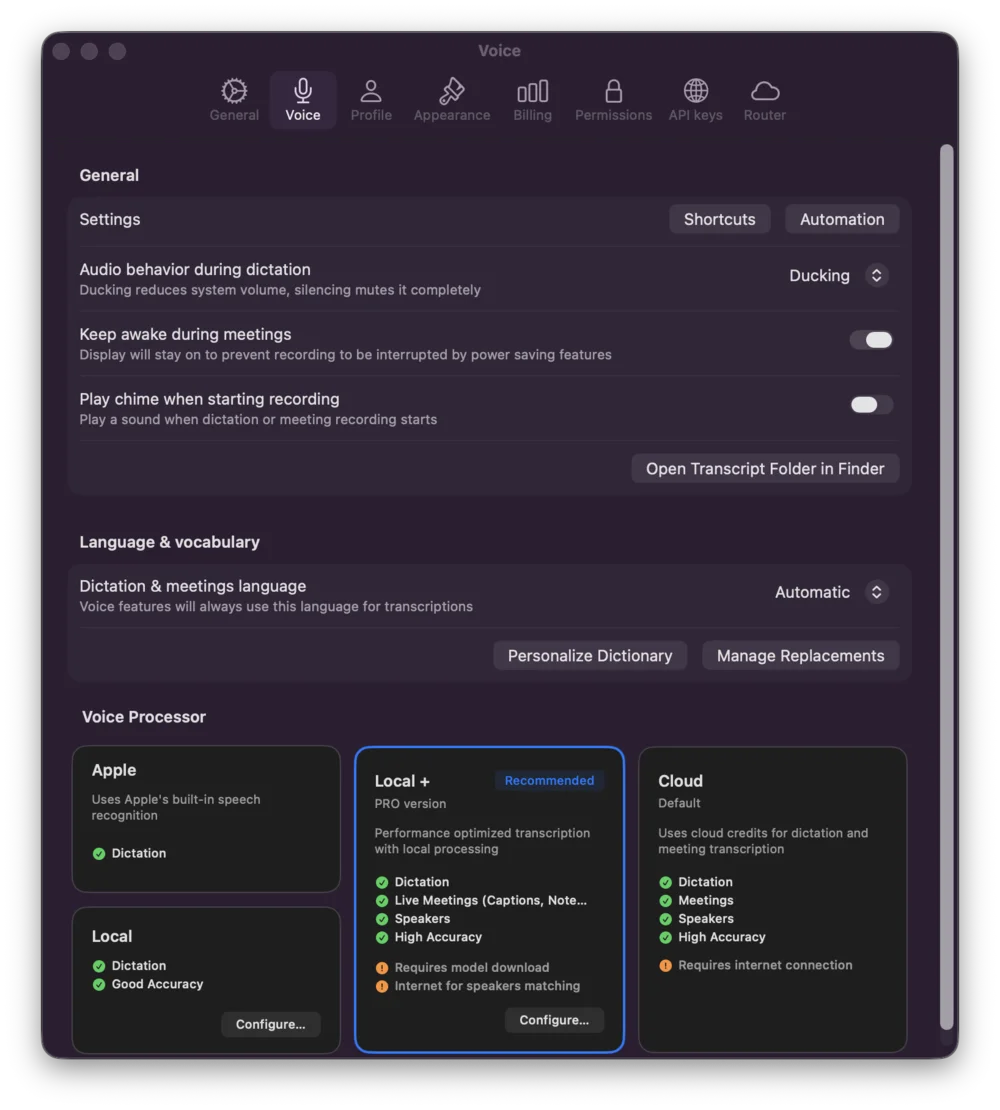Screen dimensions: 1000x1110
Task: Open Personalize Dictionary
Action: (x=589, y=655)
